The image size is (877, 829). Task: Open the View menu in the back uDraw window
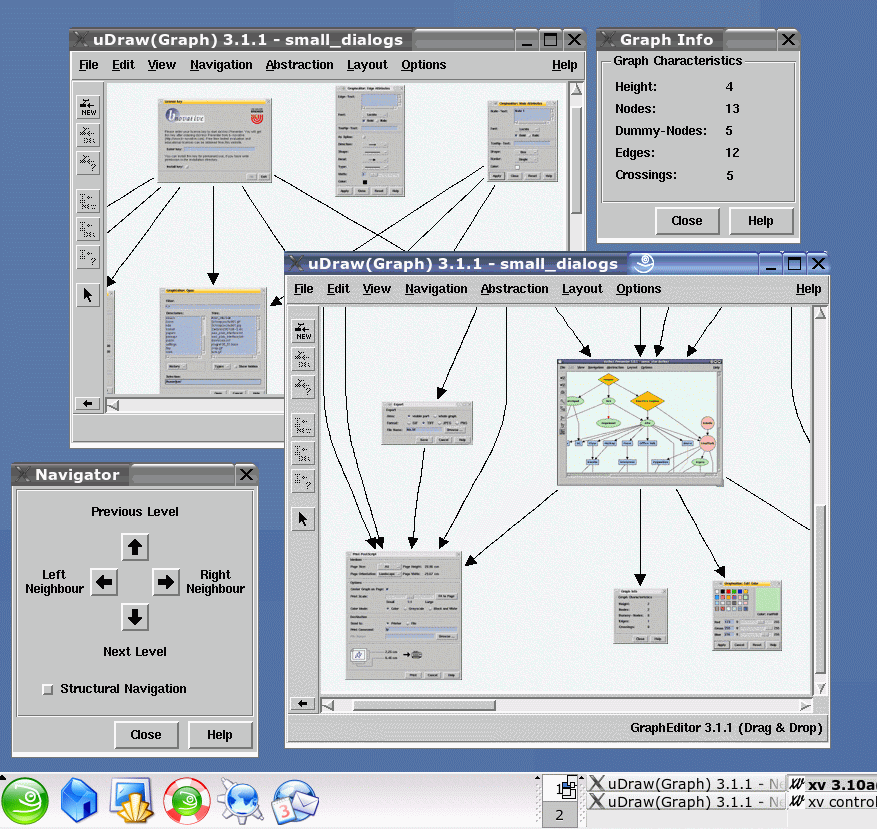click(x=162, y=65)
